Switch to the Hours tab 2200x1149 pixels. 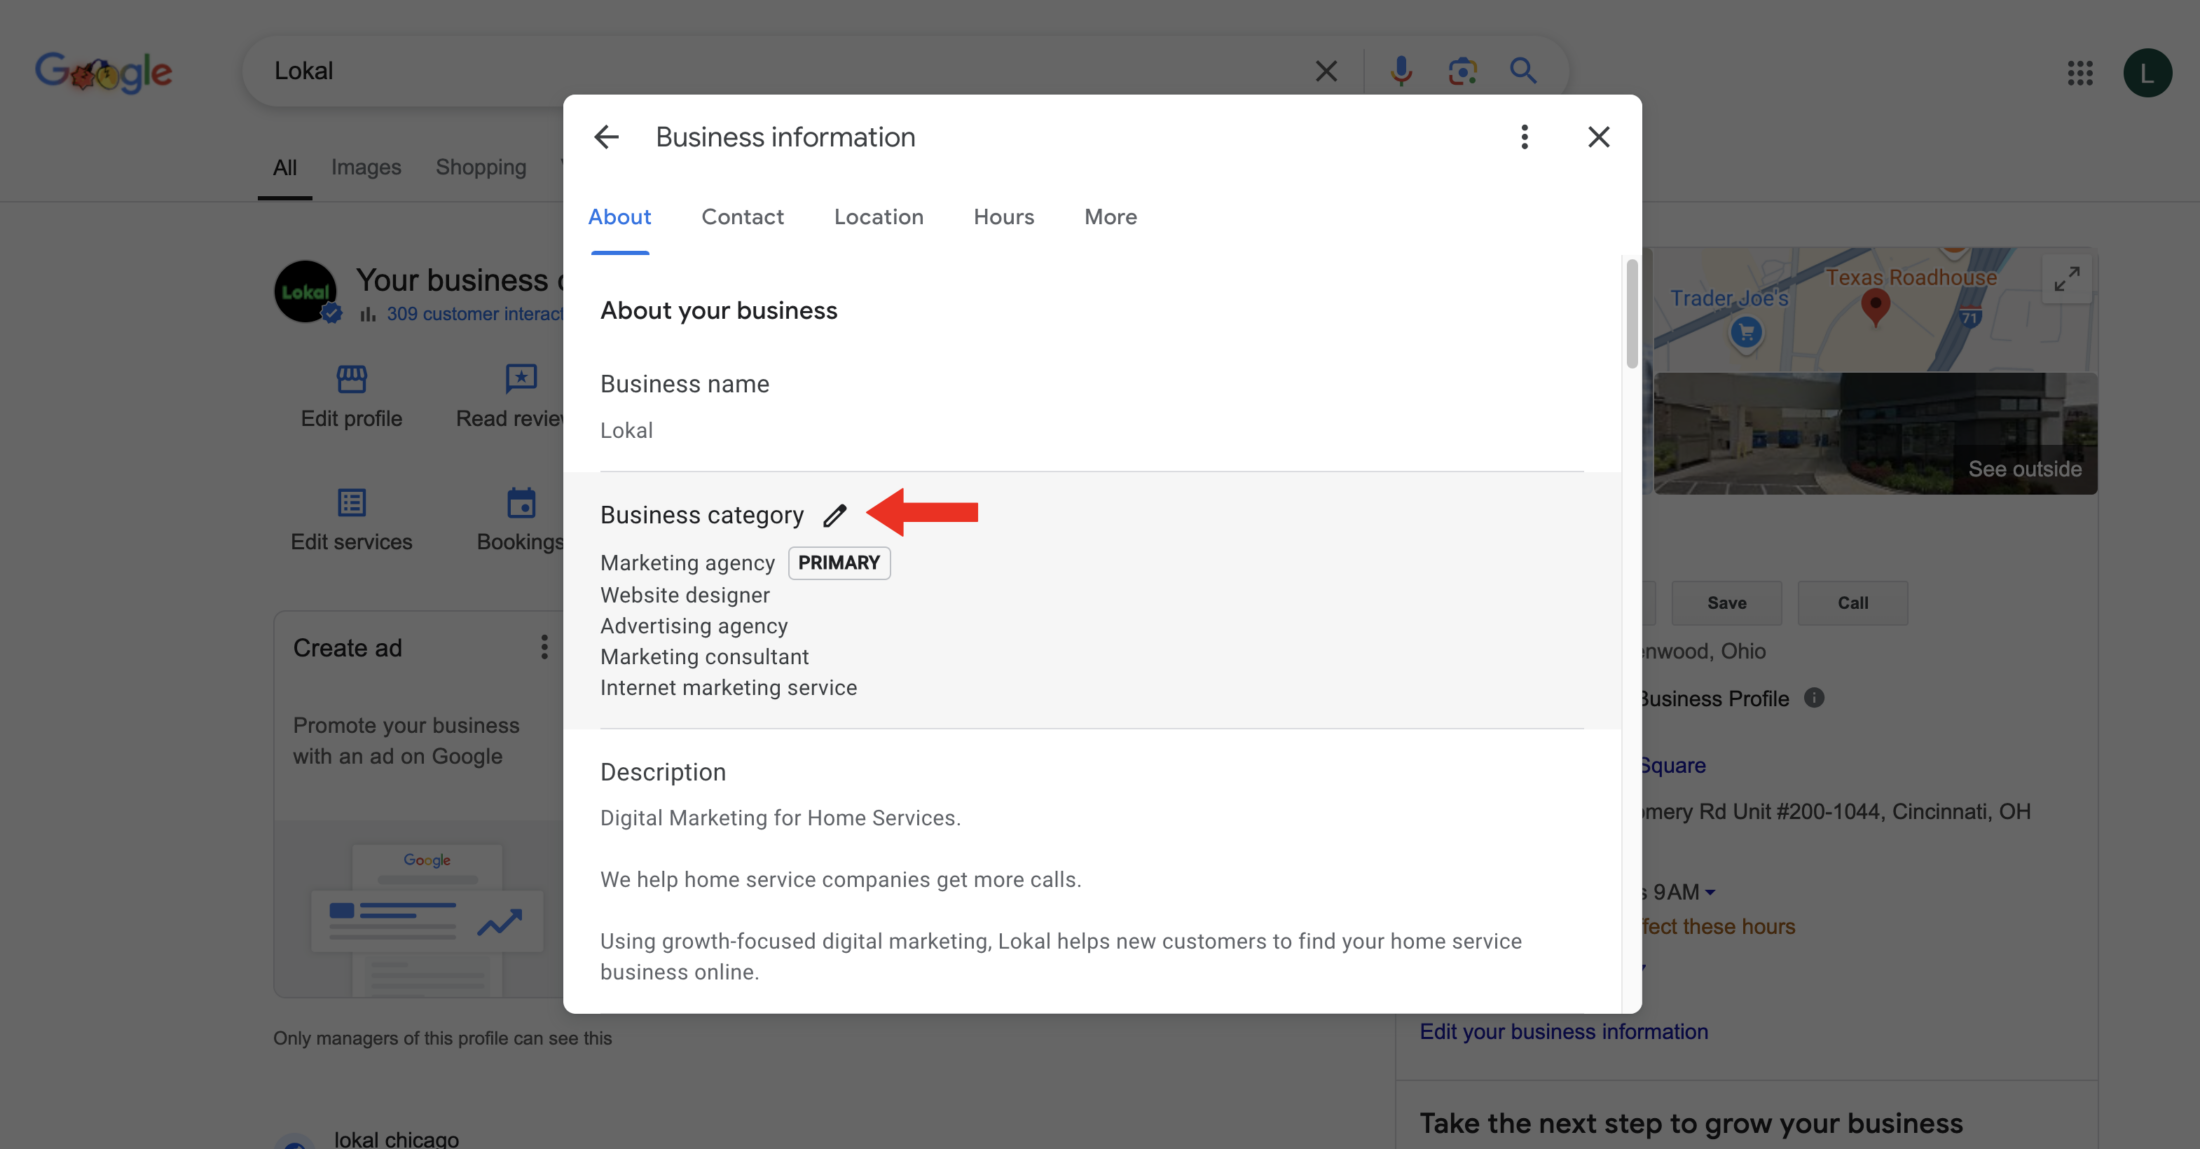1003,216
